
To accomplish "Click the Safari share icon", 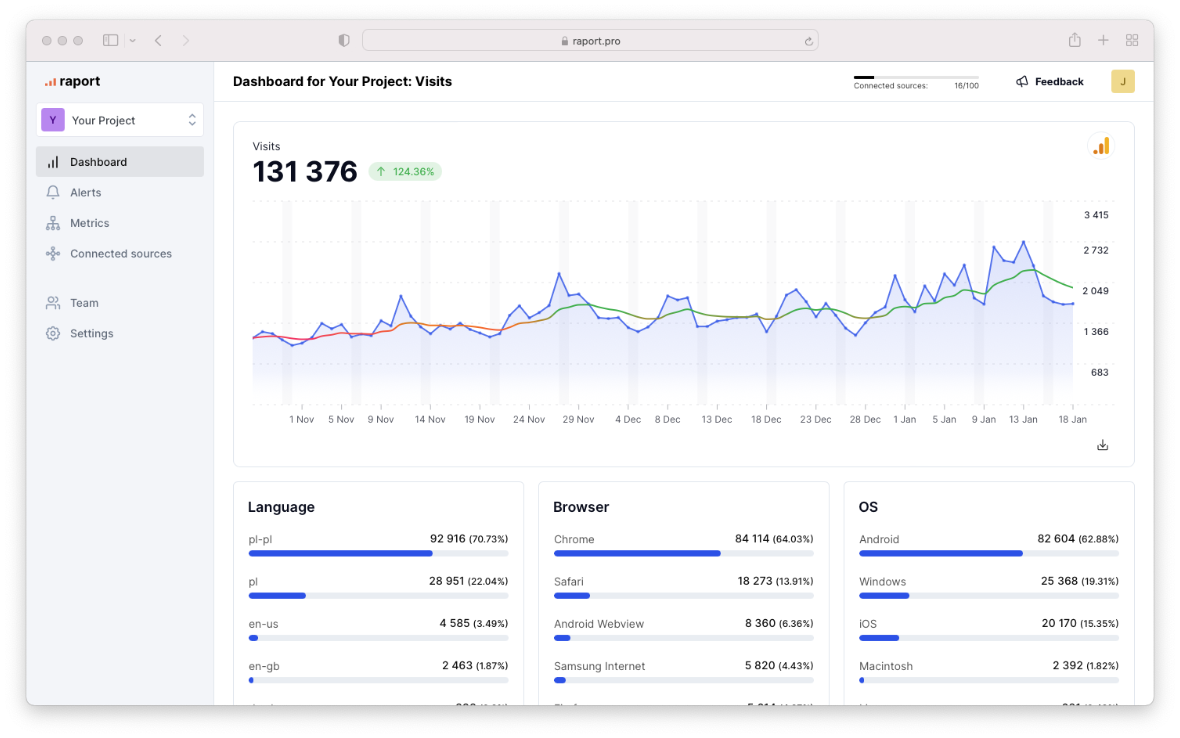I will pos(1074,40).
